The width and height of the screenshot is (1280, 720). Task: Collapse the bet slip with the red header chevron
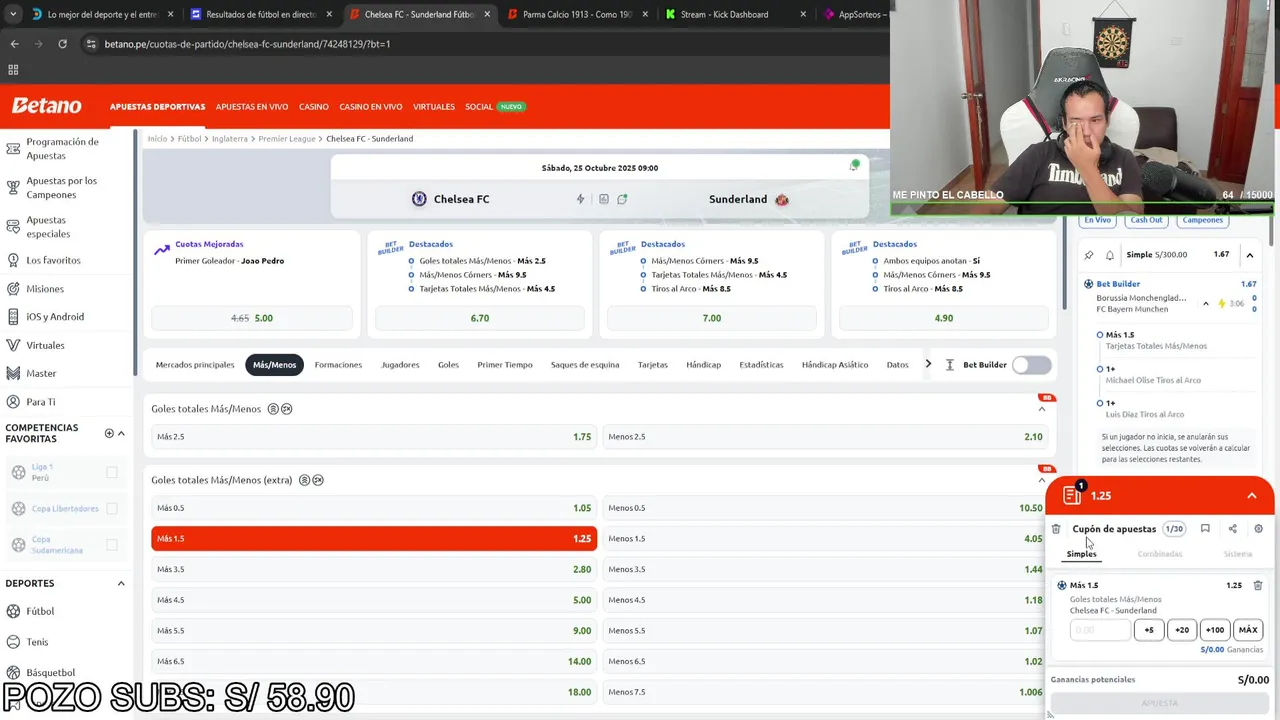click(1251, 496)
